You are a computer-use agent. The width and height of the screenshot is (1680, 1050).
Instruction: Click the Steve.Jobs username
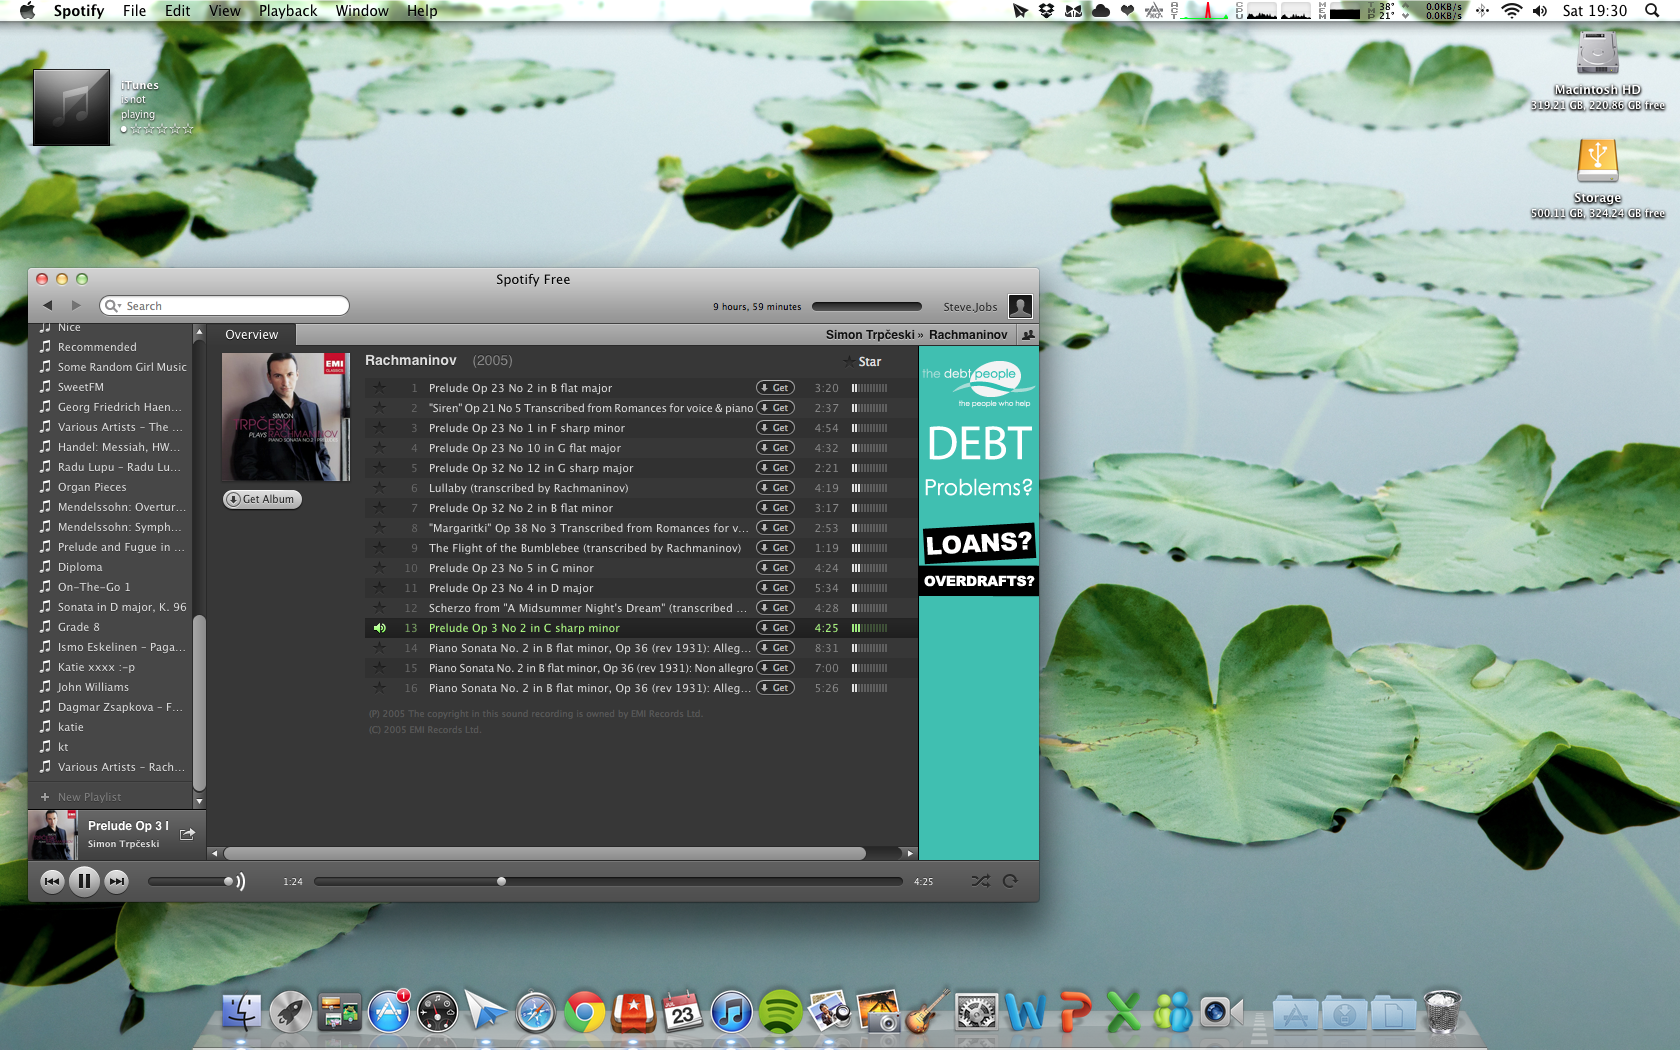970,307
